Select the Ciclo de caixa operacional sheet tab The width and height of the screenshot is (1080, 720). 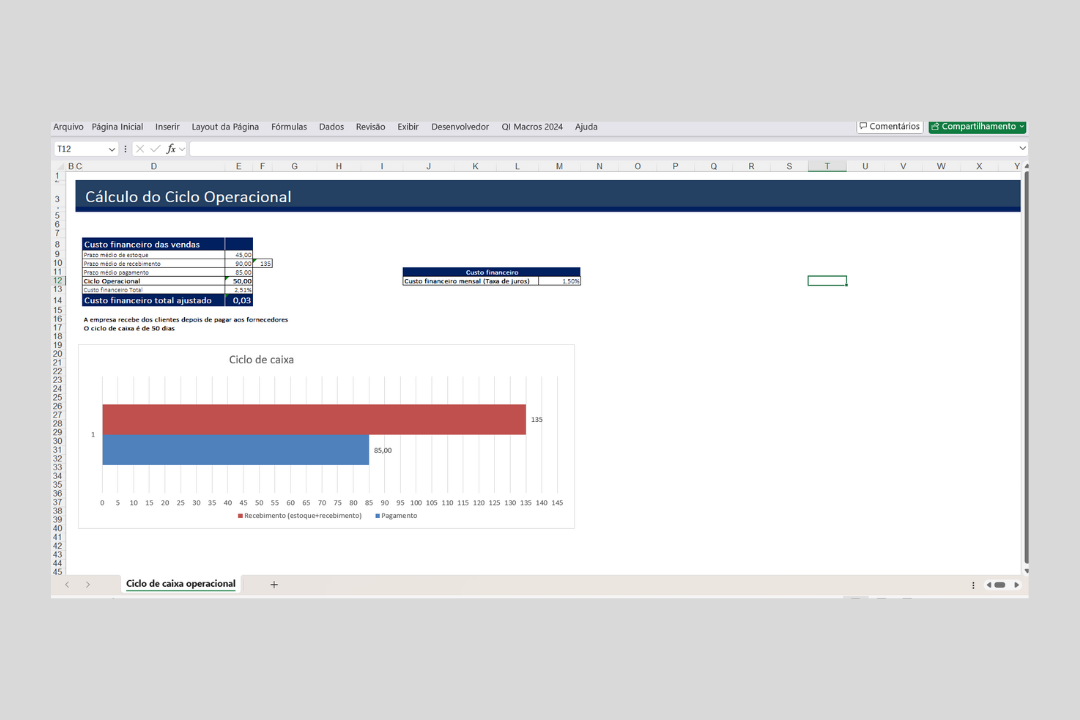(x=181, y=584)
